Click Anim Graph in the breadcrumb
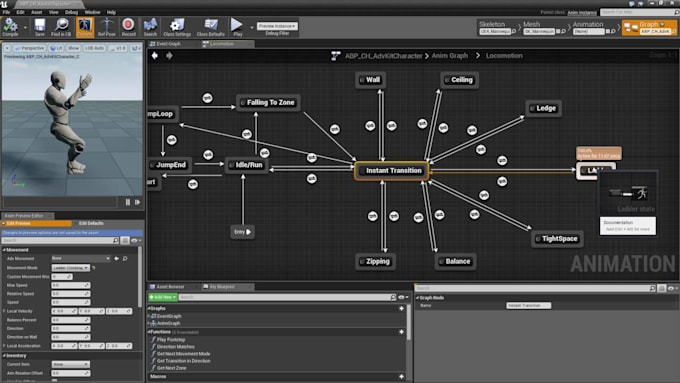Viewport: 680px width, 383px height. click(x=450, y=56)
